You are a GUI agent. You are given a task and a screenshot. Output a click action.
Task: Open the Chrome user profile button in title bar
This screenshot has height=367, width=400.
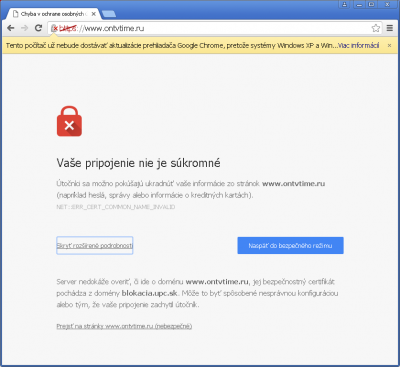344,5
